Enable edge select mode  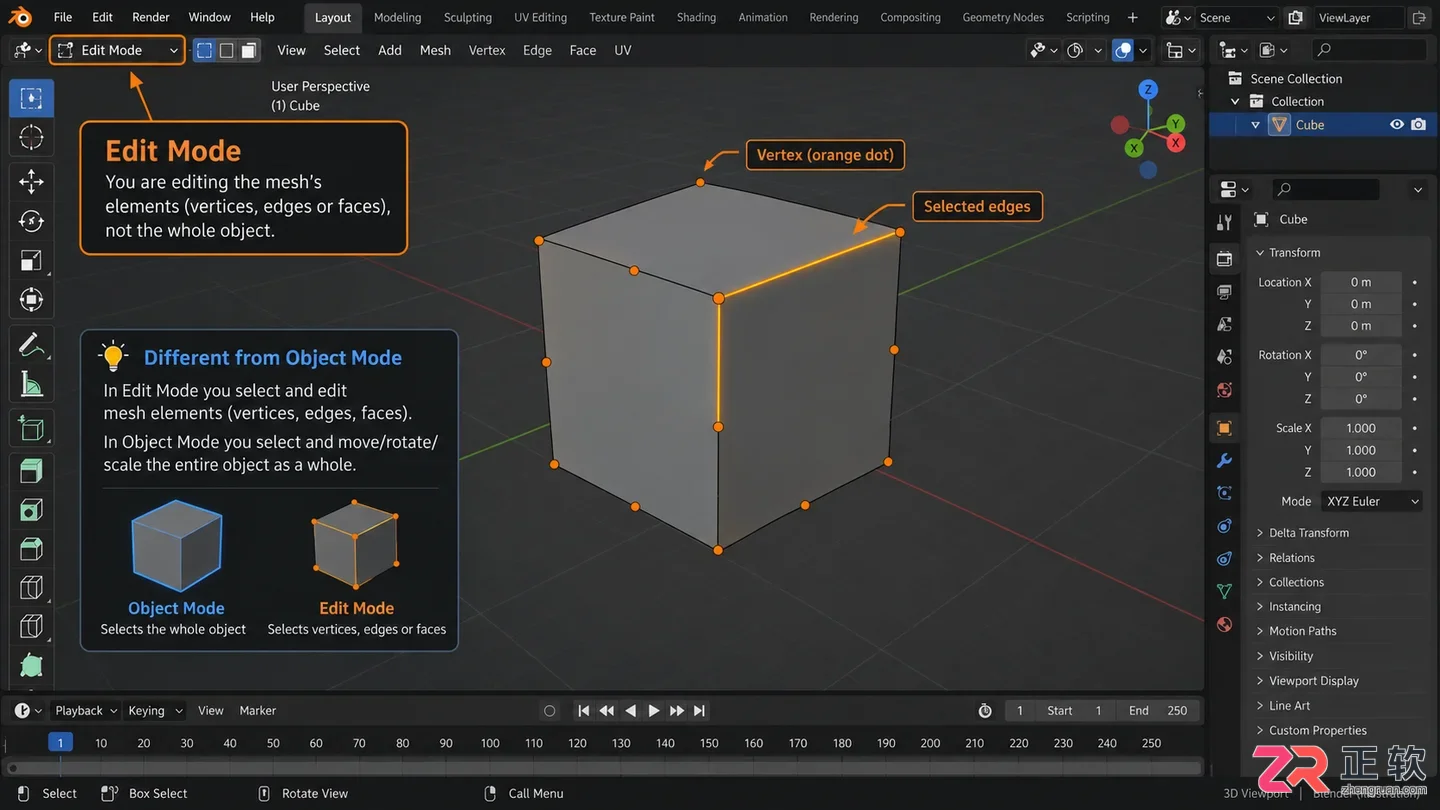[227, 50]
